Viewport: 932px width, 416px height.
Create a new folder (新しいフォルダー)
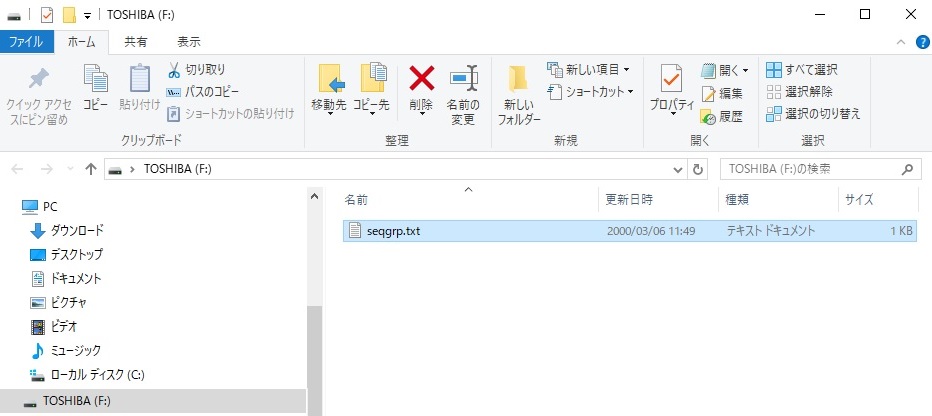tap(519, 95)
